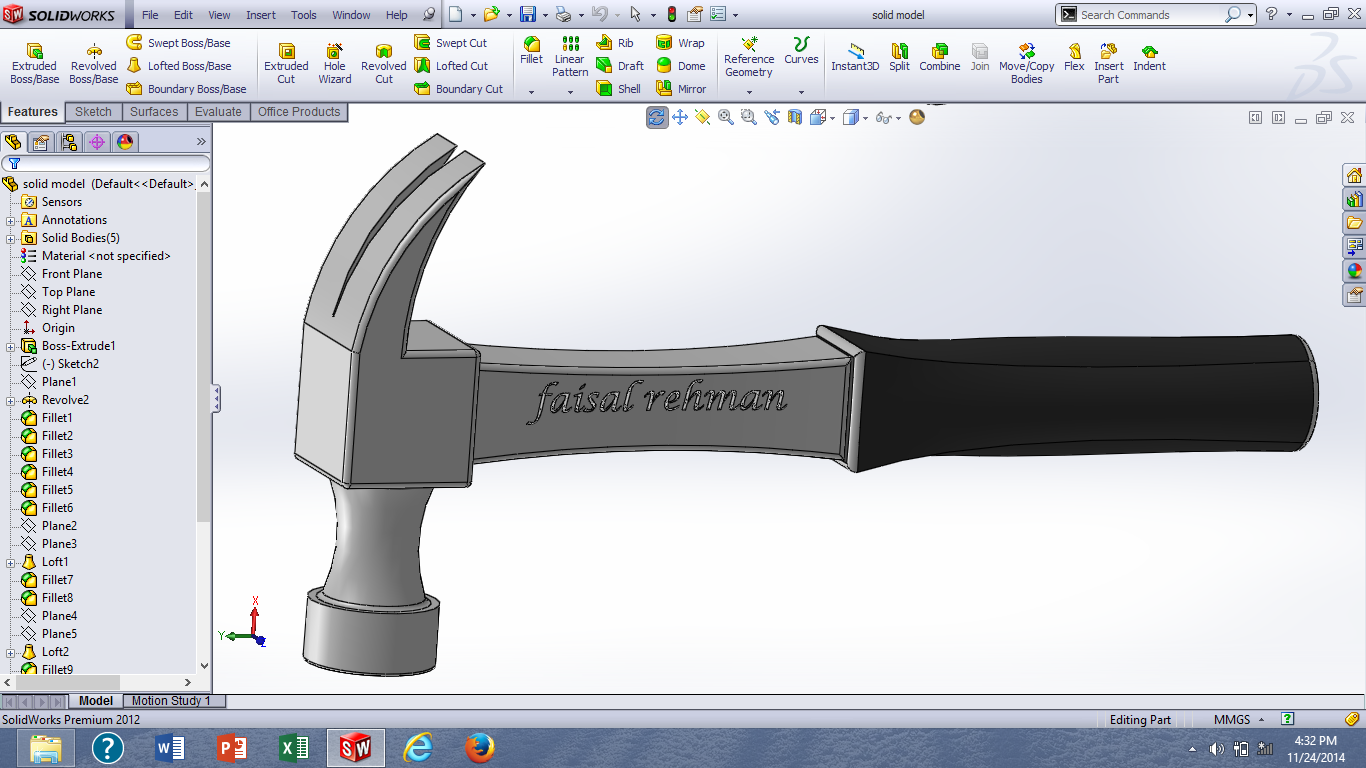Start the Linear Pattern tool
The image size is (1366, 768).
(x=570, y=57)
